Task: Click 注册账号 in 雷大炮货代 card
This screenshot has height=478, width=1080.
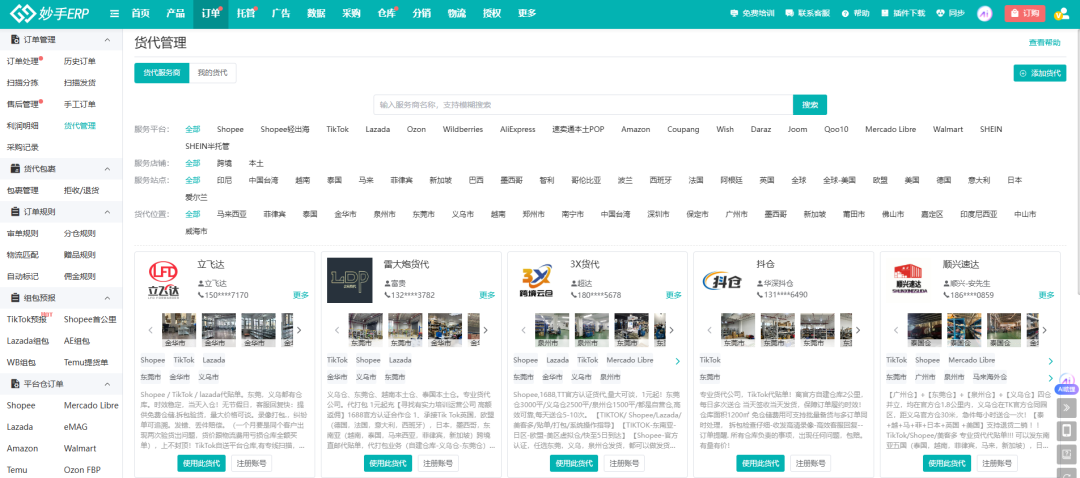Action: tap(438, 464)
